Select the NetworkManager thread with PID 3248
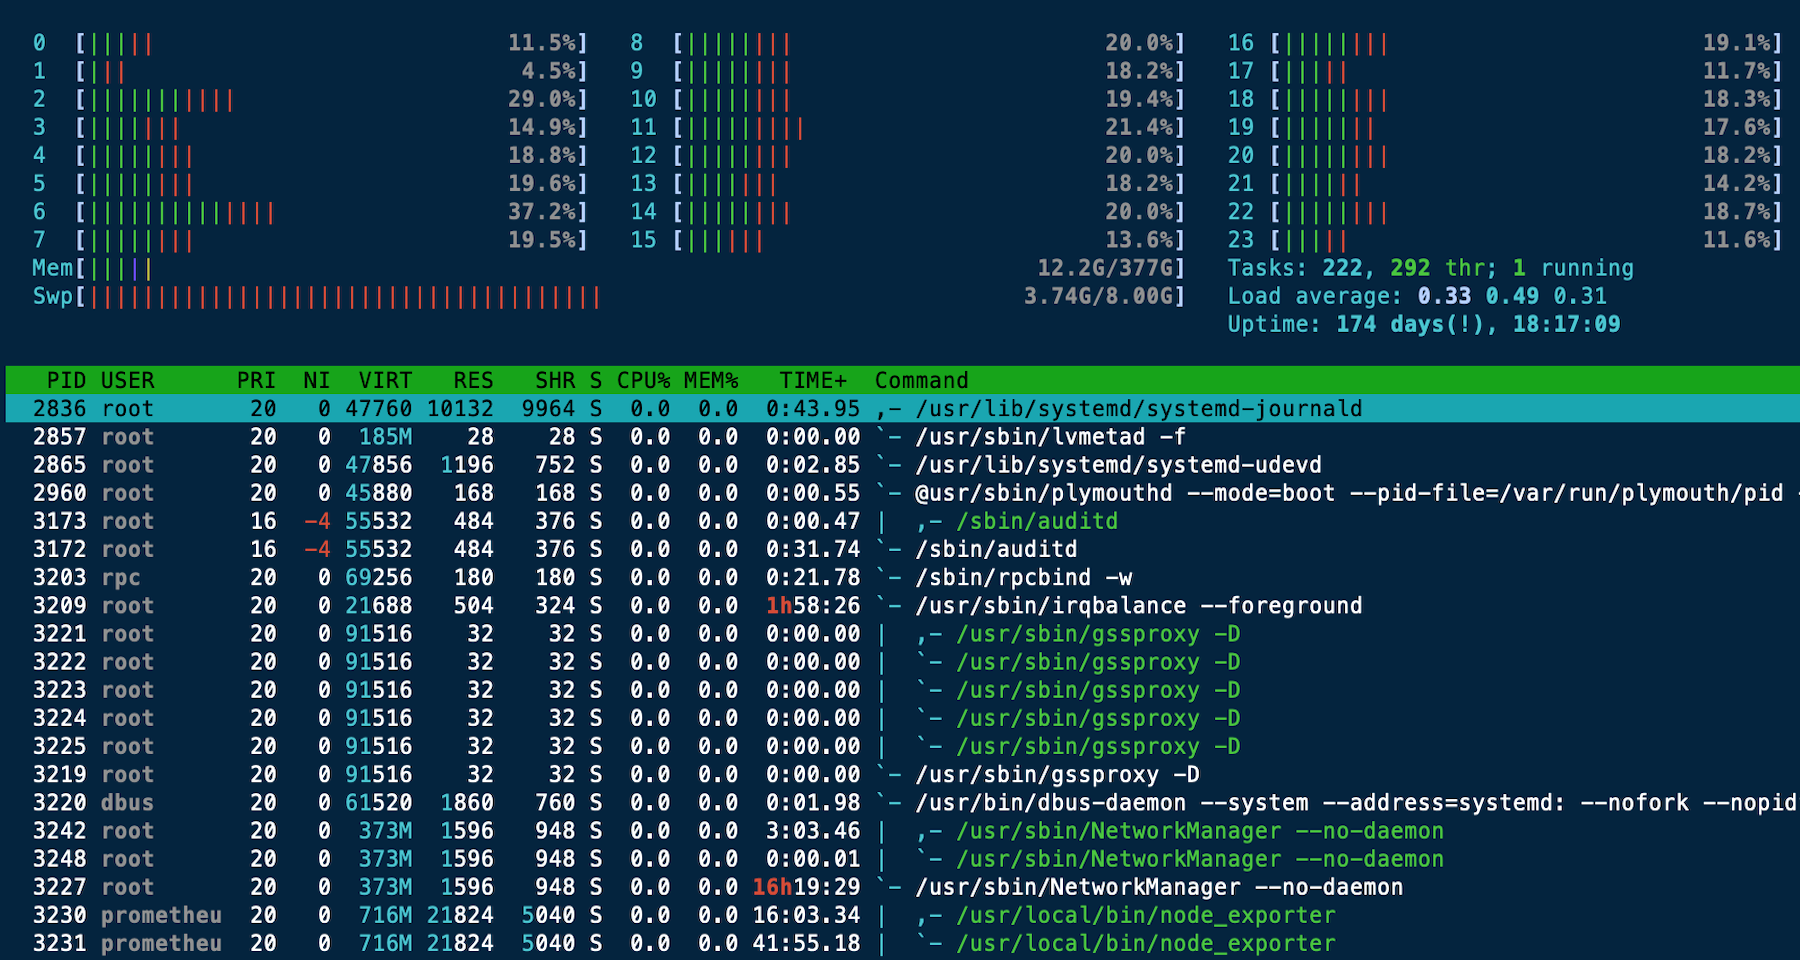Viewport: 1800px width, 960px height. pyautogui.click(x=902, y=858)
